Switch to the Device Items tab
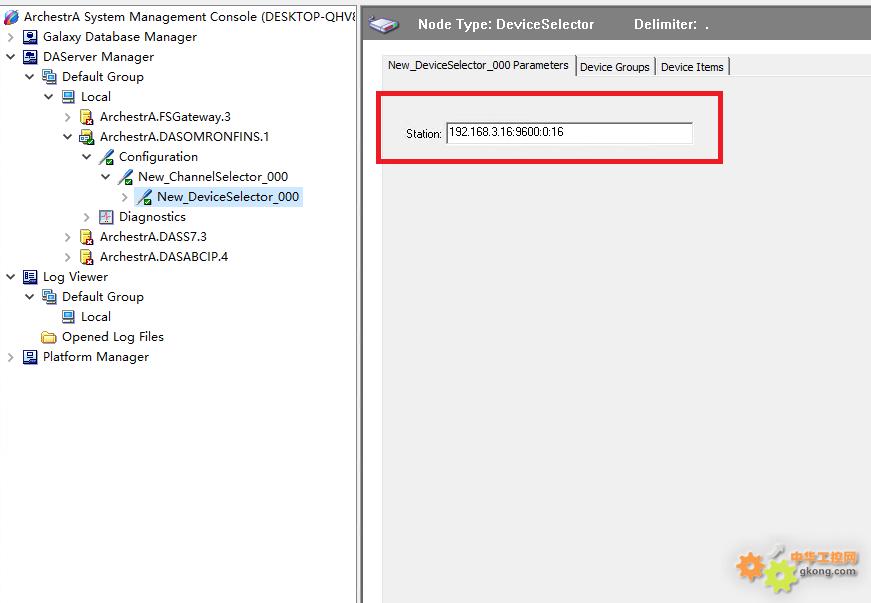 pos(692,67)
